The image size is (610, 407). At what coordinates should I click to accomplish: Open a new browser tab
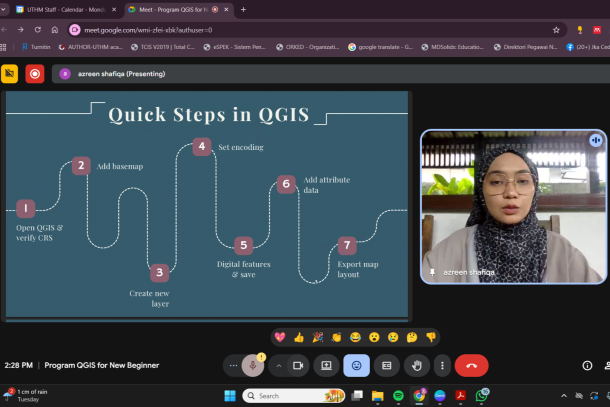point(243,9)
